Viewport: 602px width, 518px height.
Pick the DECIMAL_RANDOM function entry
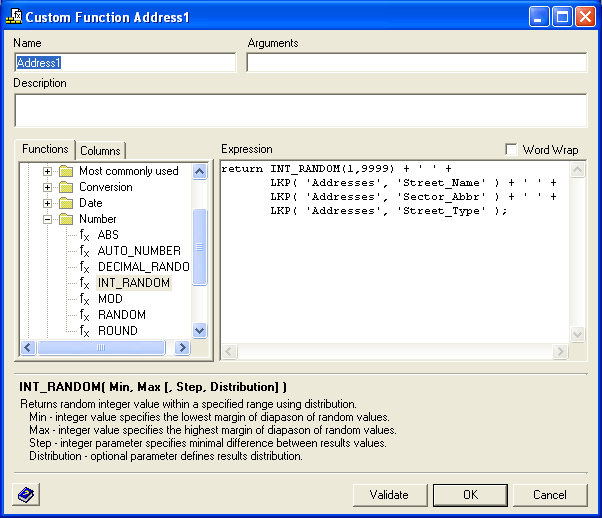coord(143,267)
